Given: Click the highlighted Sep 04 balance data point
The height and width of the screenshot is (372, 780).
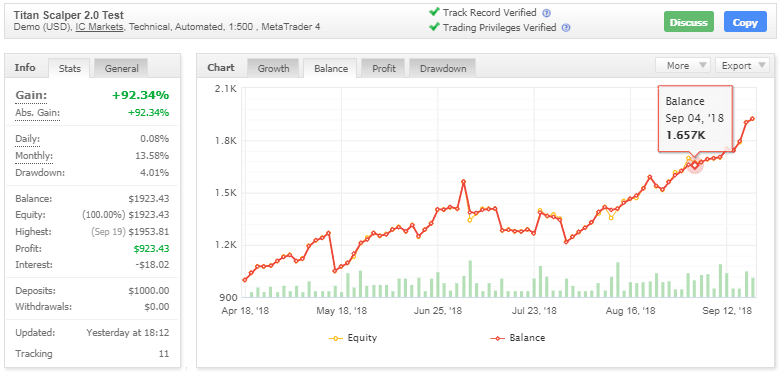Looking at the screenshot, I should click(695, 165).
